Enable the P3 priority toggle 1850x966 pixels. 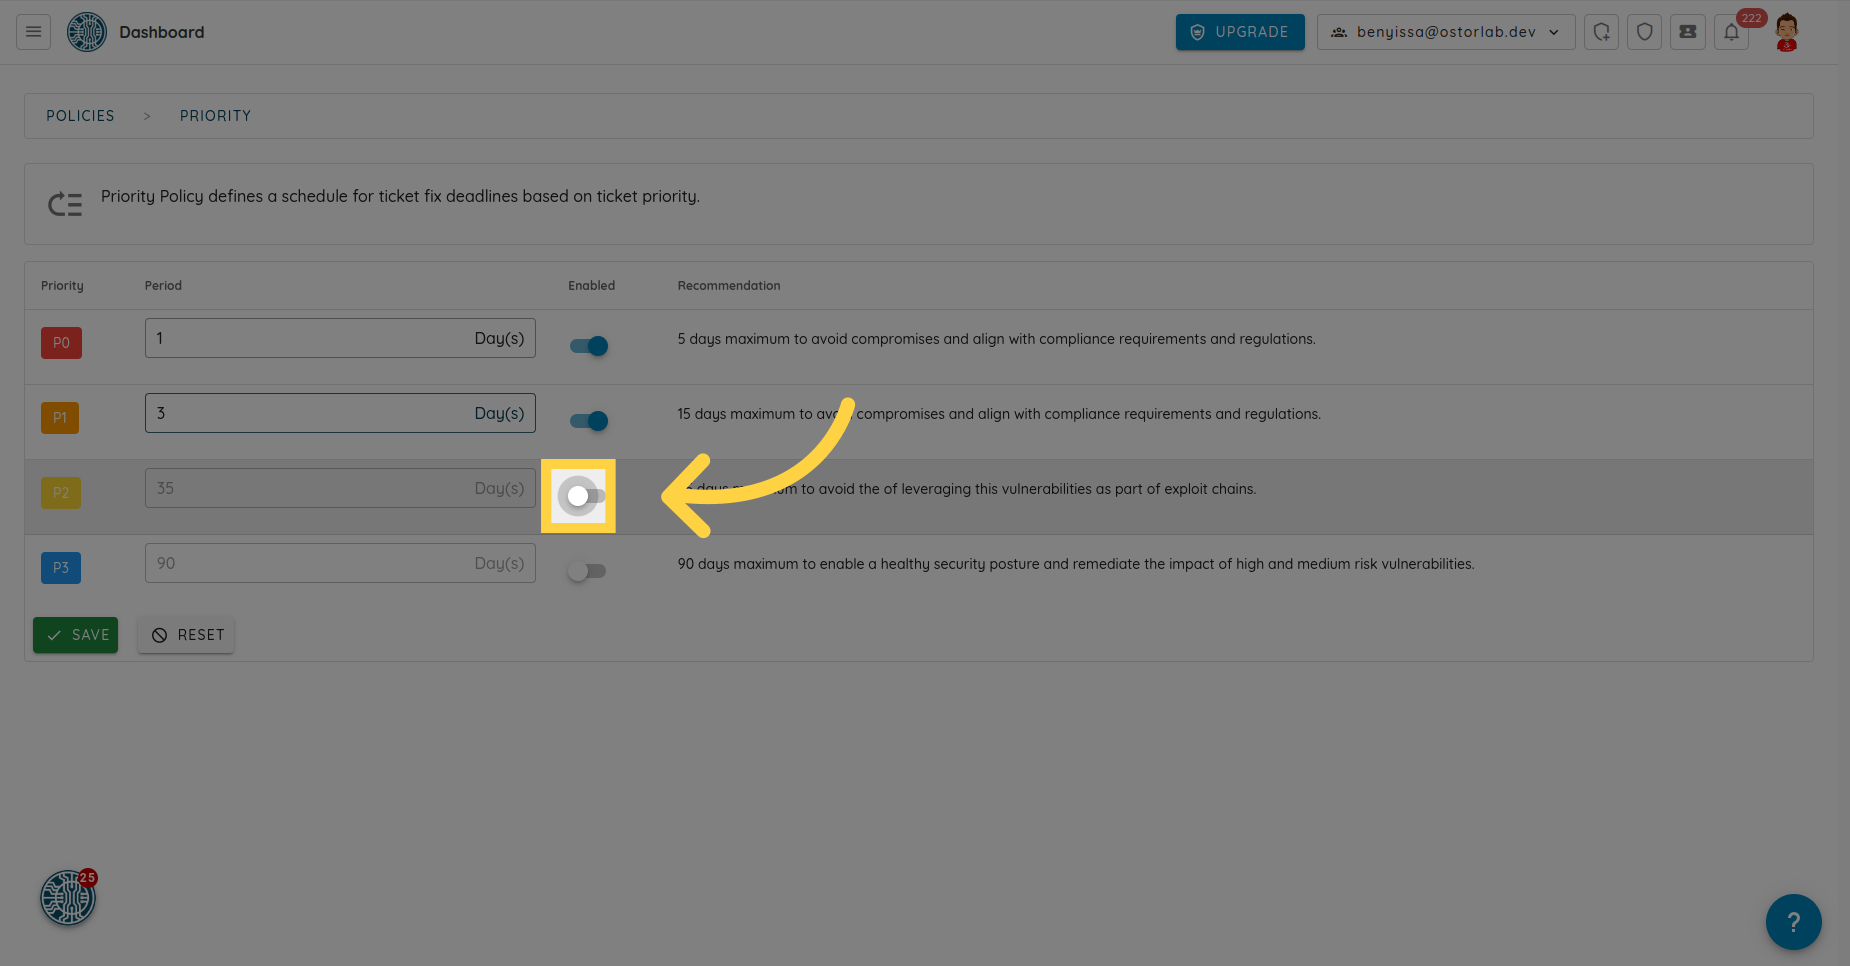point(586,571)
